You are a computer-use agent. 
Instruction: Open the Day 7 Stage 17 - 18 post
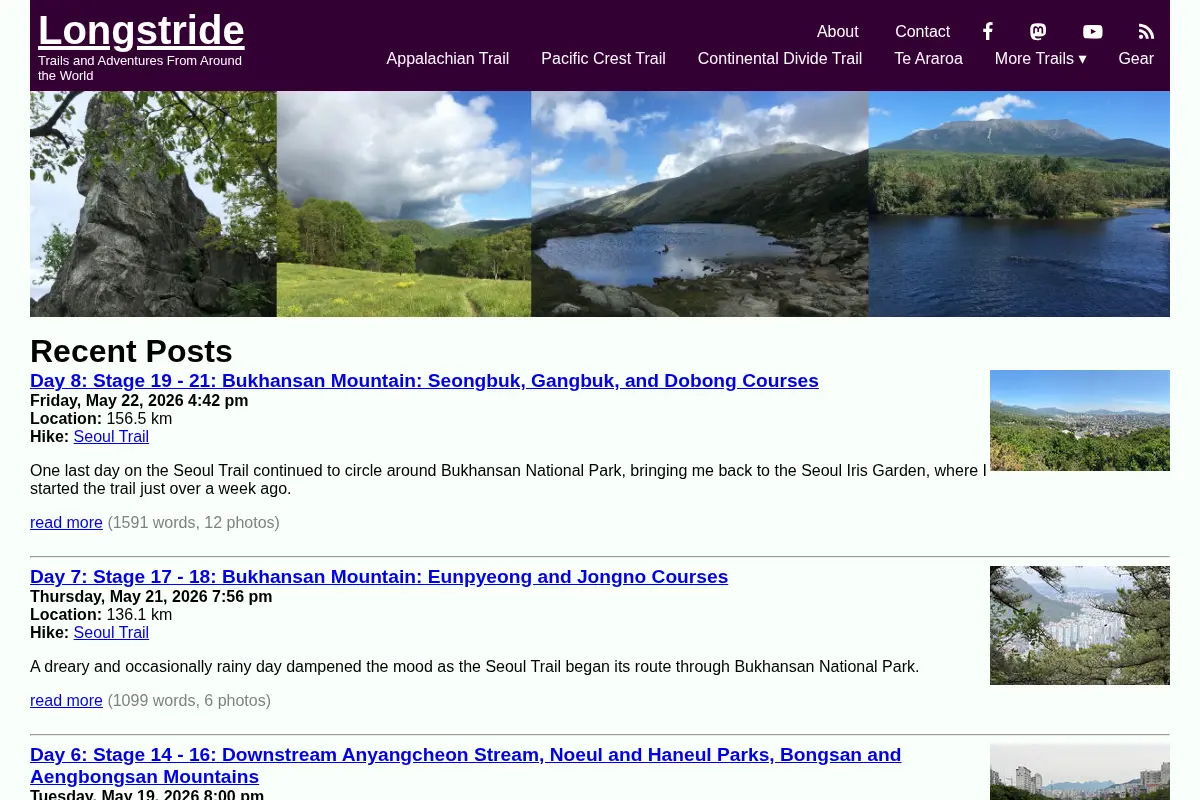pos(379,577)
